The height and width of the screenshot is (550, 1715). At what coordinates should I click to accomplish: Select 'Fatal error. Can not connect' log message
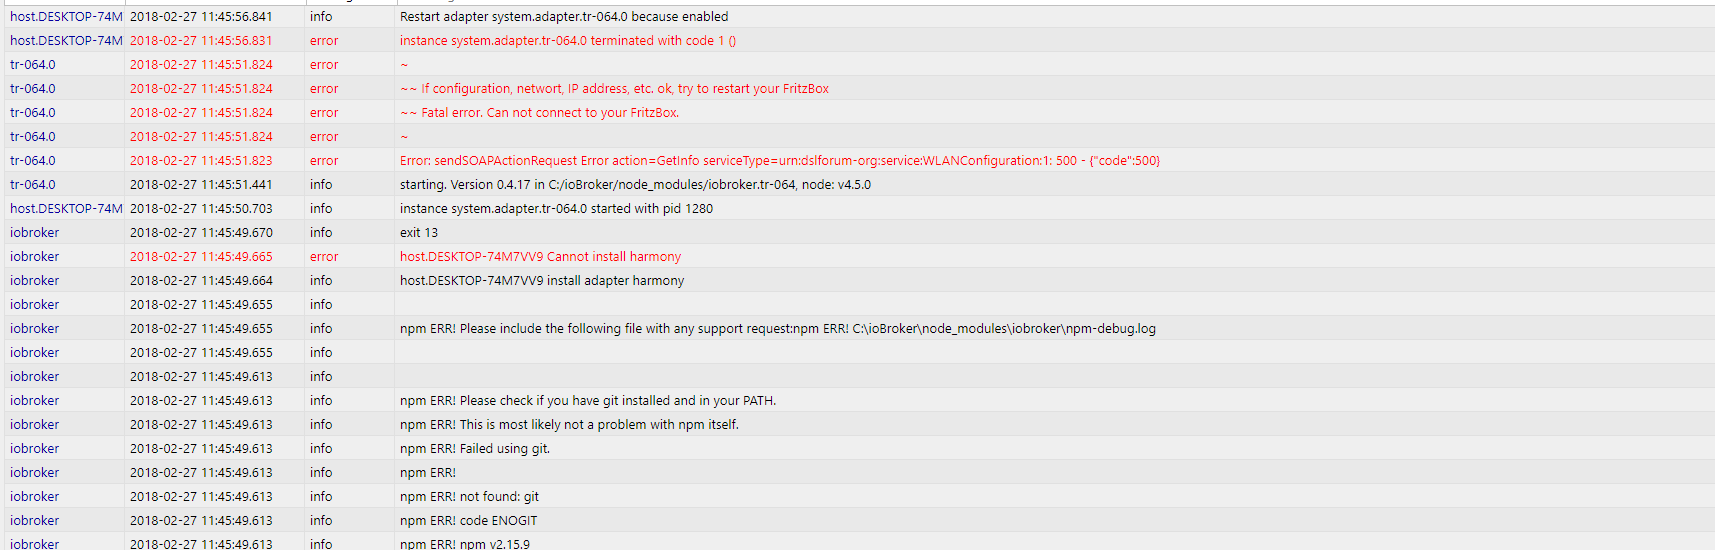point(540,113)
